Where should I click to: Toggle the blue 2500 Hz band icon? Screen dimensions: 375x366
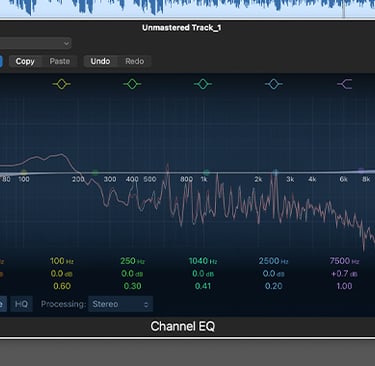274,84
